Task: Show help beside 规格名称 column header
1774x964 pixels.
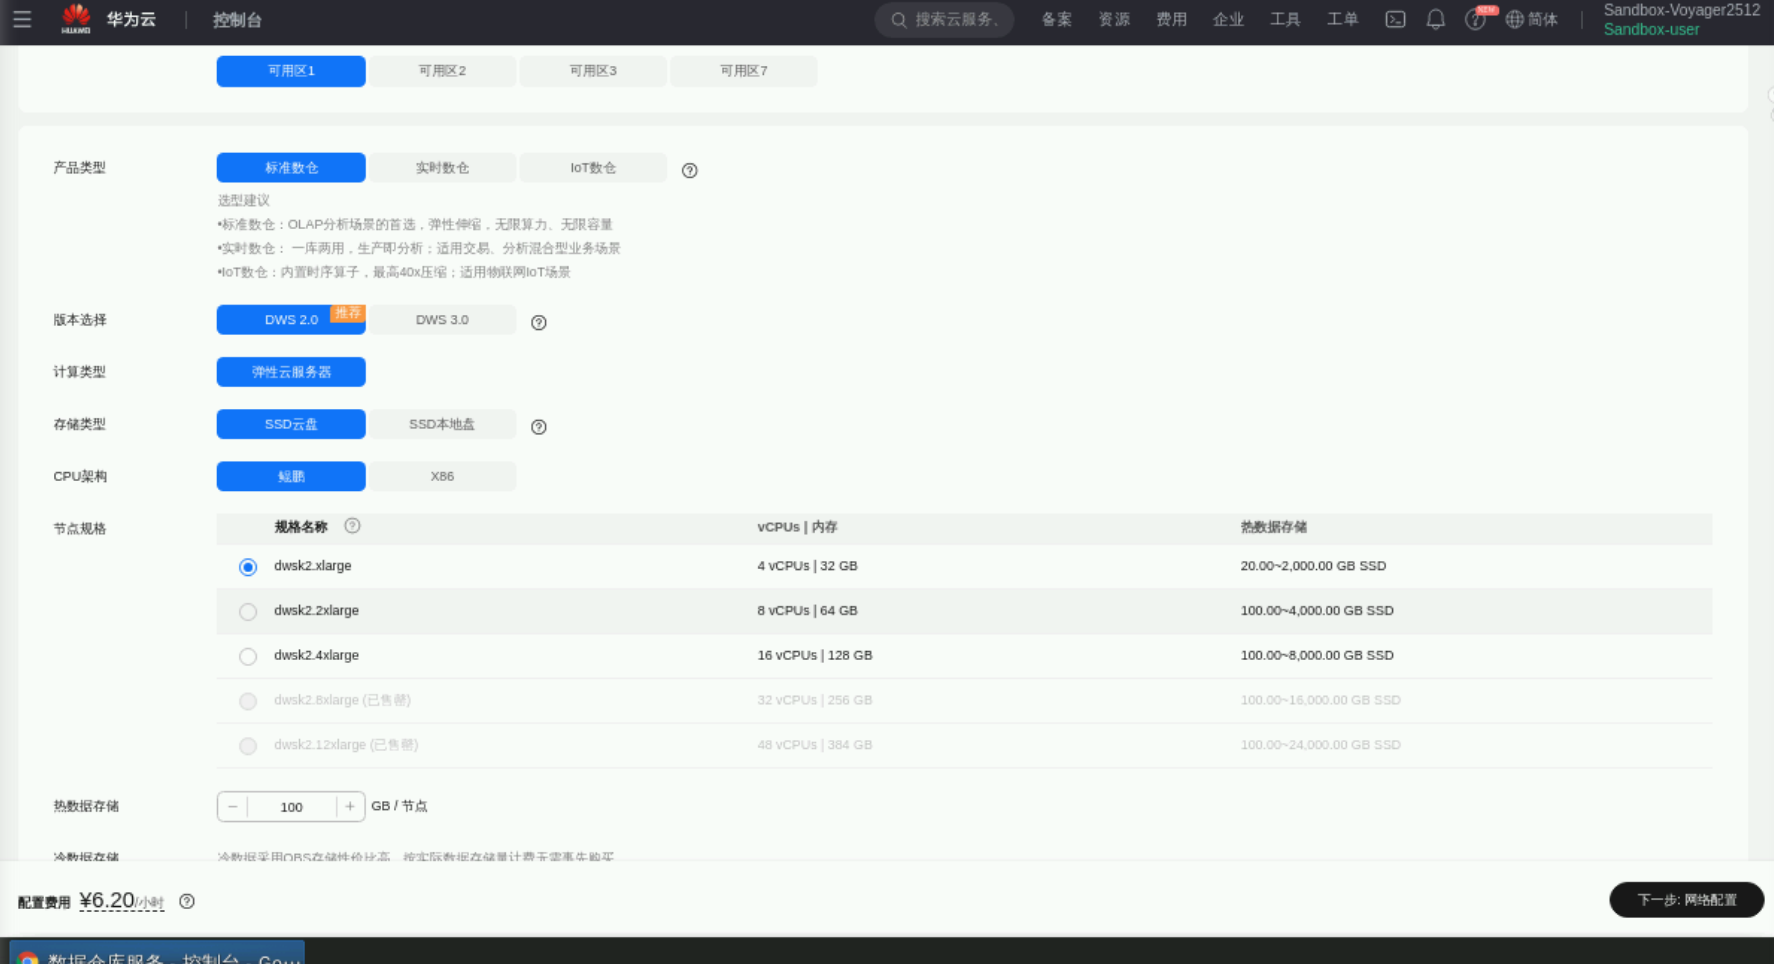Action: (x=352, y=526)
